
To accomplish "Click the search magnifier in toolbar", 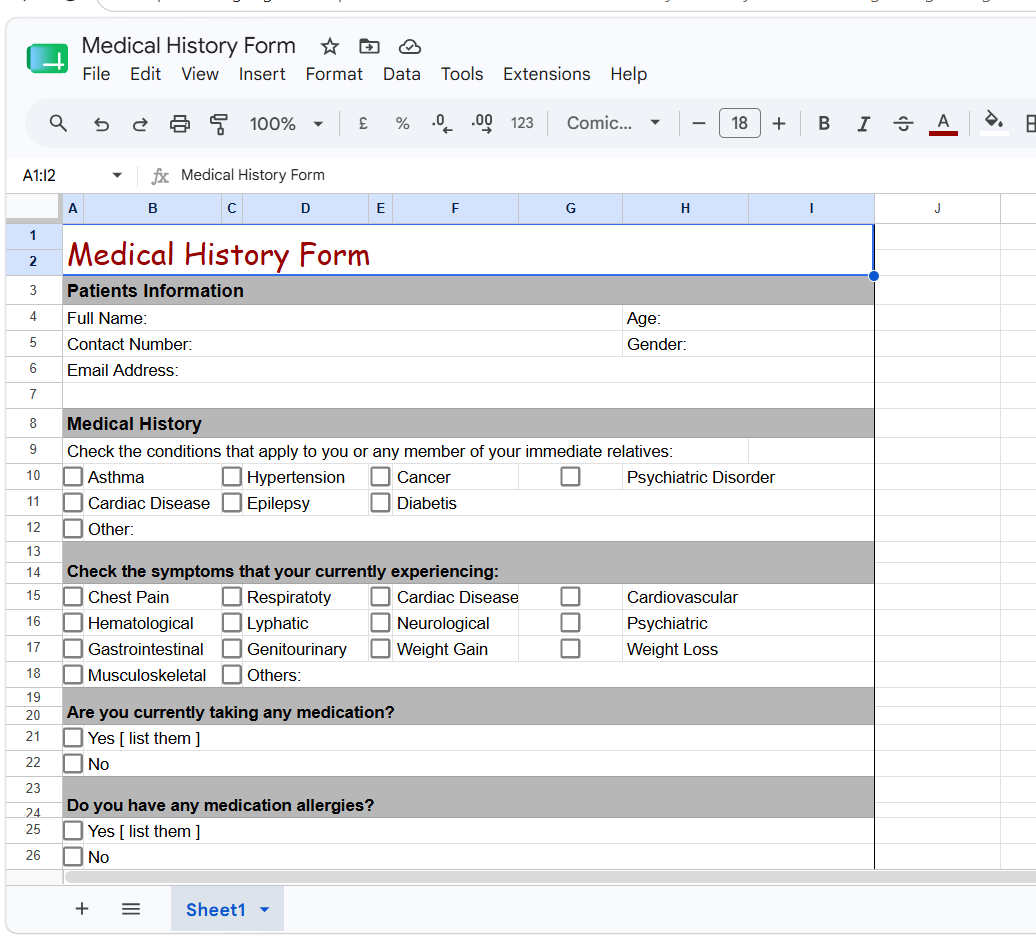I will (58, 123).
